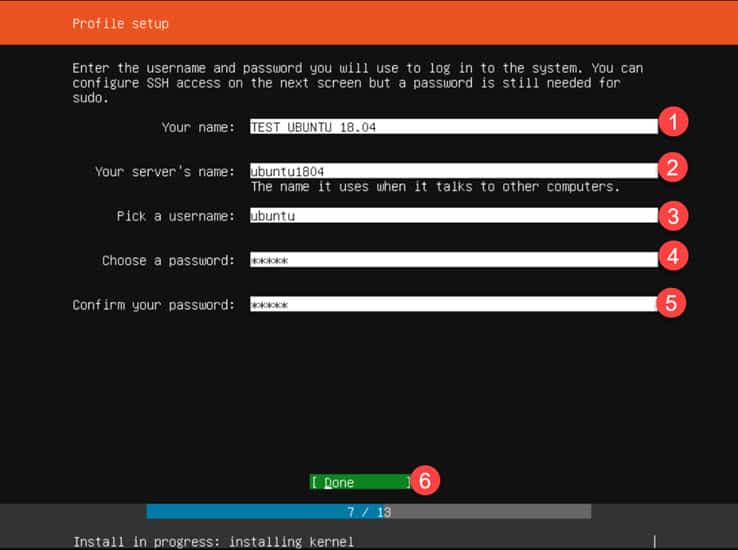Click the hint about talking to other computers
This screenshot has height=550, width=738.
tap(435, 187)
